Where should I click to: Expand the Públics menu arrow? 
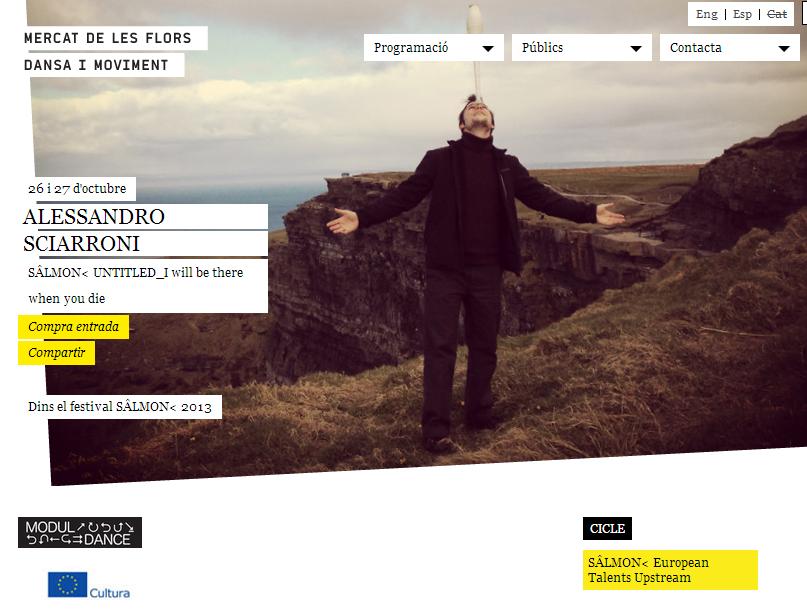[636, 48]
